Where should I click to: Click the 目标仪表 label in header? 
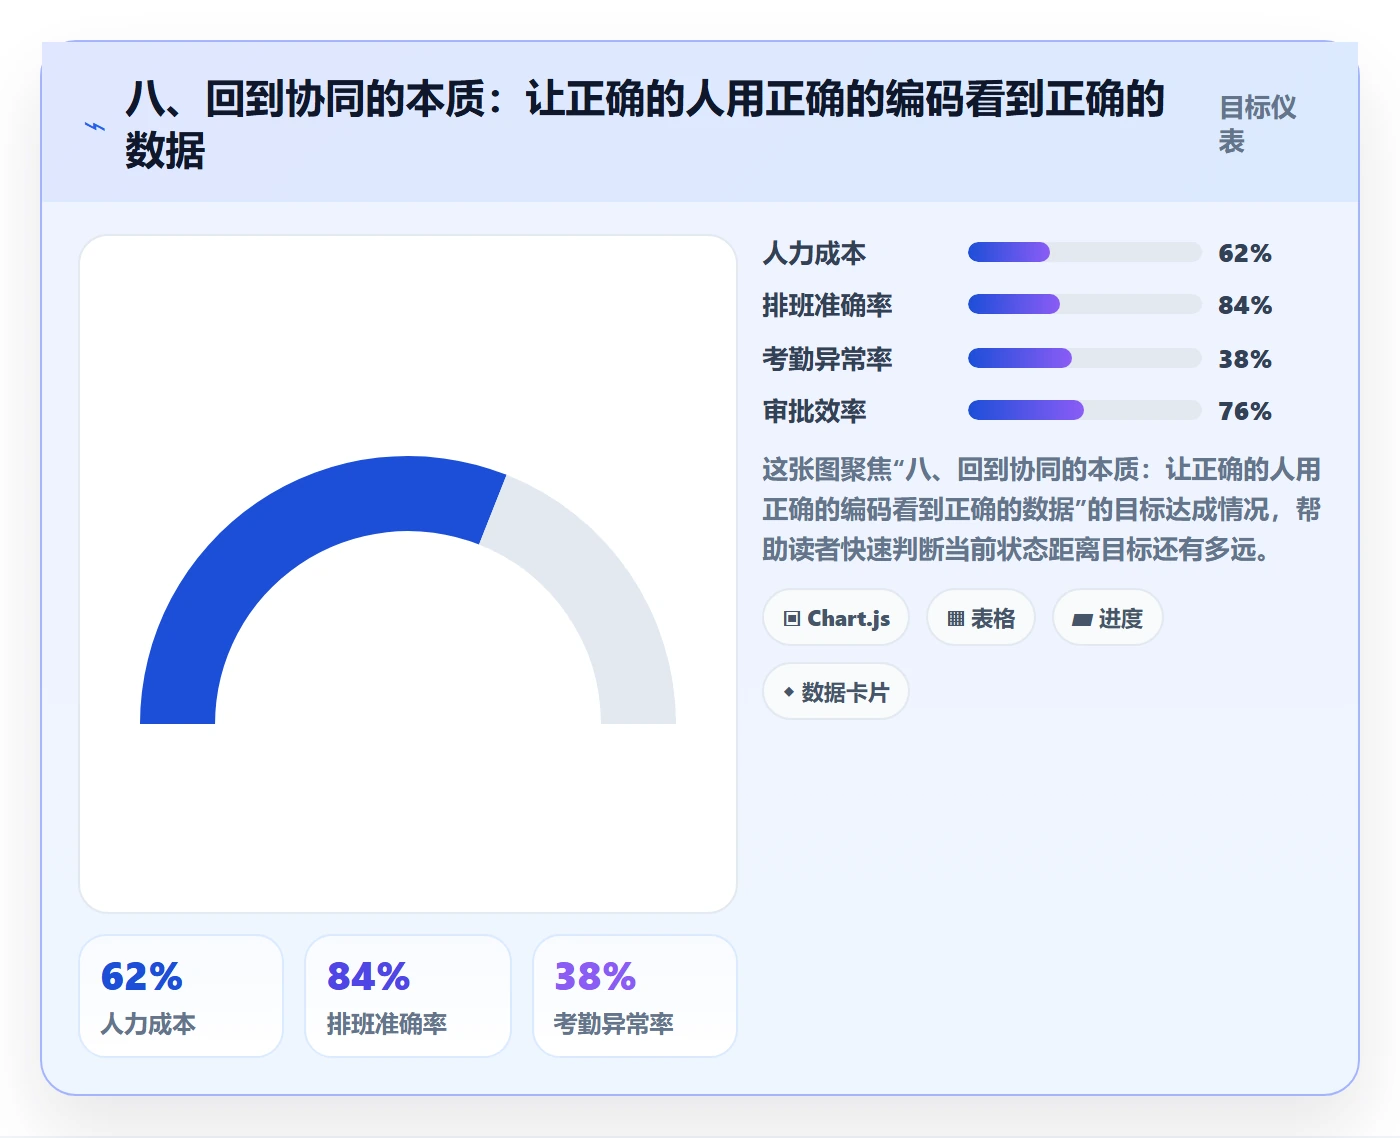click(x=1257, y=124)
